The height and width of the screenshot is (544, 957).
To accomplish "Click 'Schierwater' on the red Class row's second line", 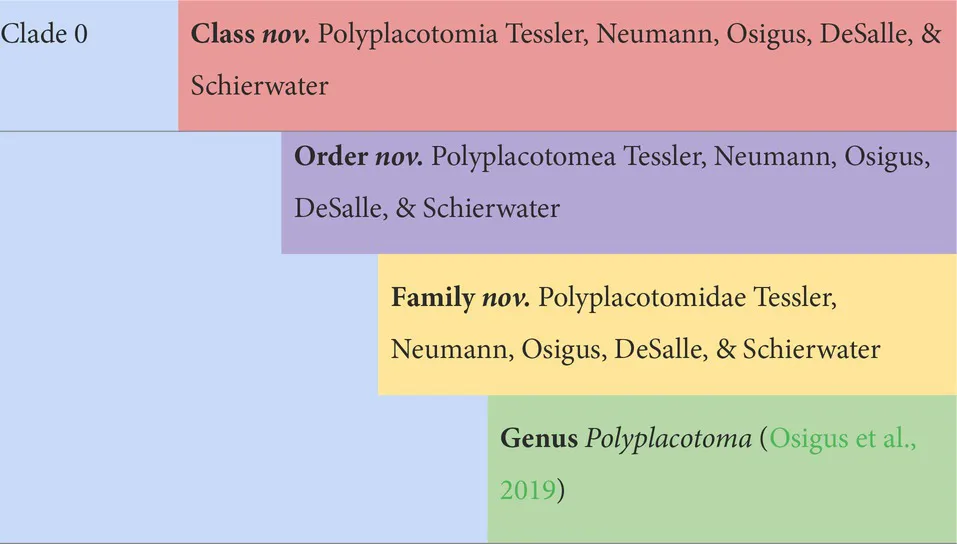I will click(x=259, y=86).
